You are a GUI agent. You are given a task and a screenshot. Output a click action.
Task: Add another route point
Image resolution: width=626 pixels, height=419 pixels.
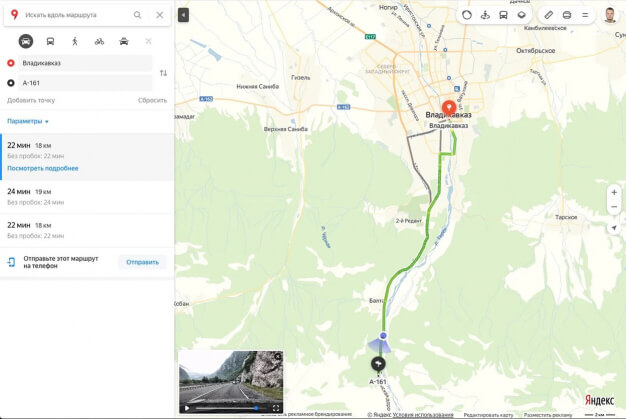(x=31, y=100)
